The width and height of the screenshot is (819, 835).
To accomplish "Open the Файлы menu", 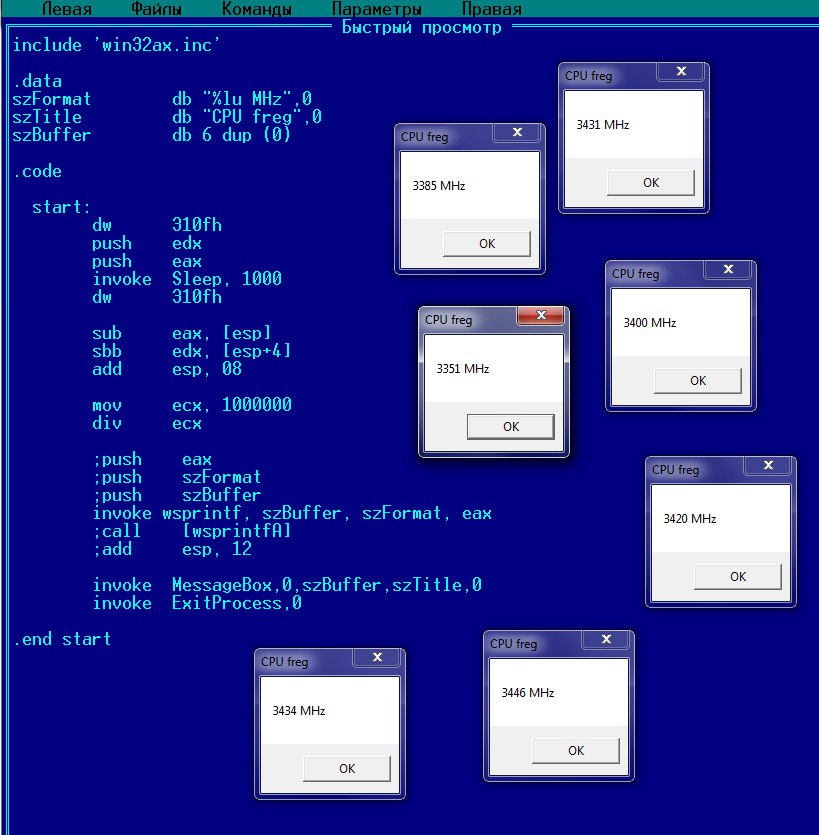I will pos(156,9).
